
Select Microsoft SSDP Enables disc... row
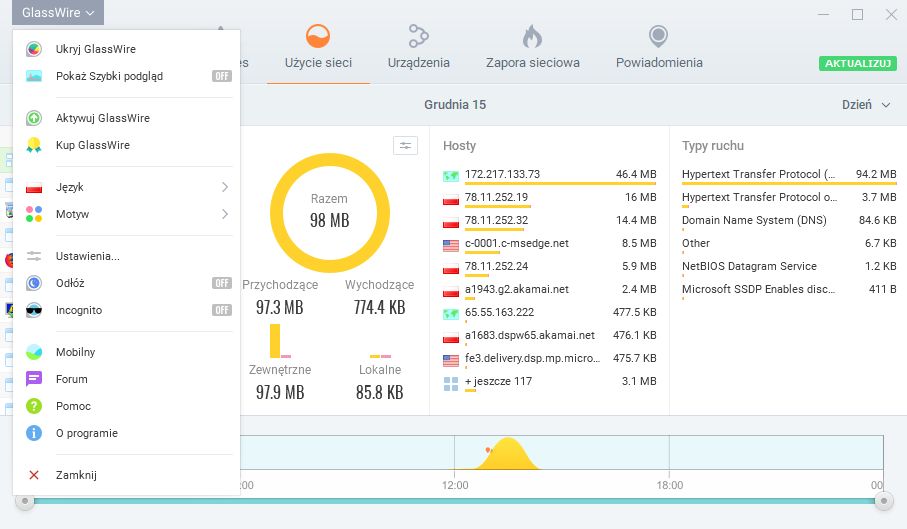(789, 290)
